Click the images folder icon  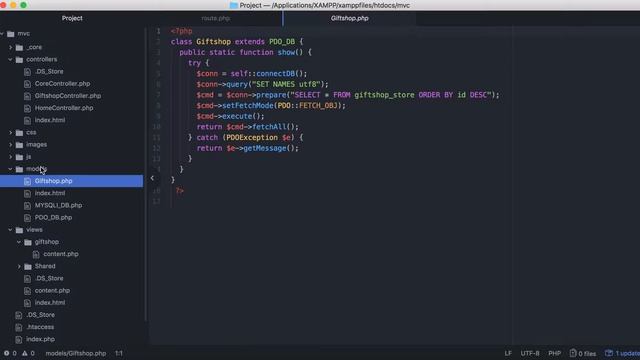pyautogui.click(x=19, y=144)
